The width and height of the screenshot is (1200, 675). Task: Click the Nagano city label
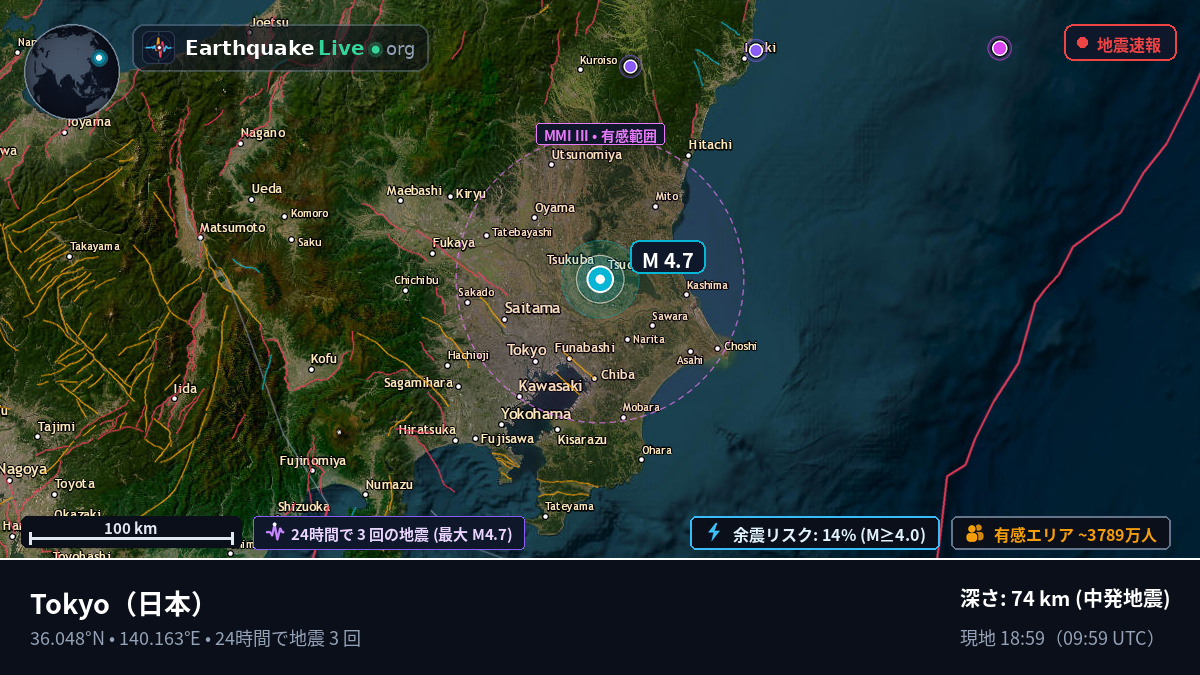[x=263, y=132]
